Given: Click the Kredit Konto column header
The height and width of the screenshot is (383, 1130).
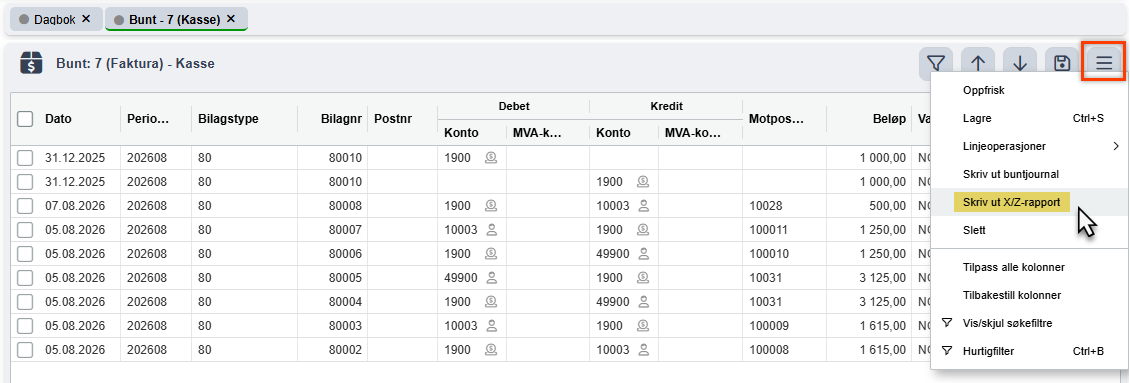Looking at the screenshot, I should (x=613, y=133).
